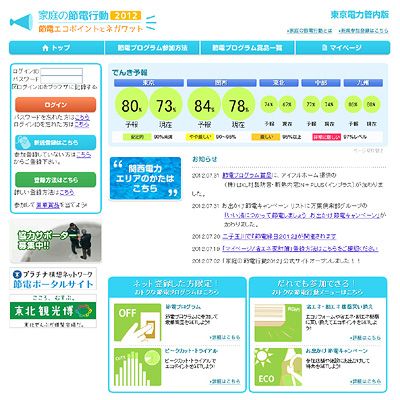Click the プラチナ構想ネットワーク portal banner

tap(53, 279)
